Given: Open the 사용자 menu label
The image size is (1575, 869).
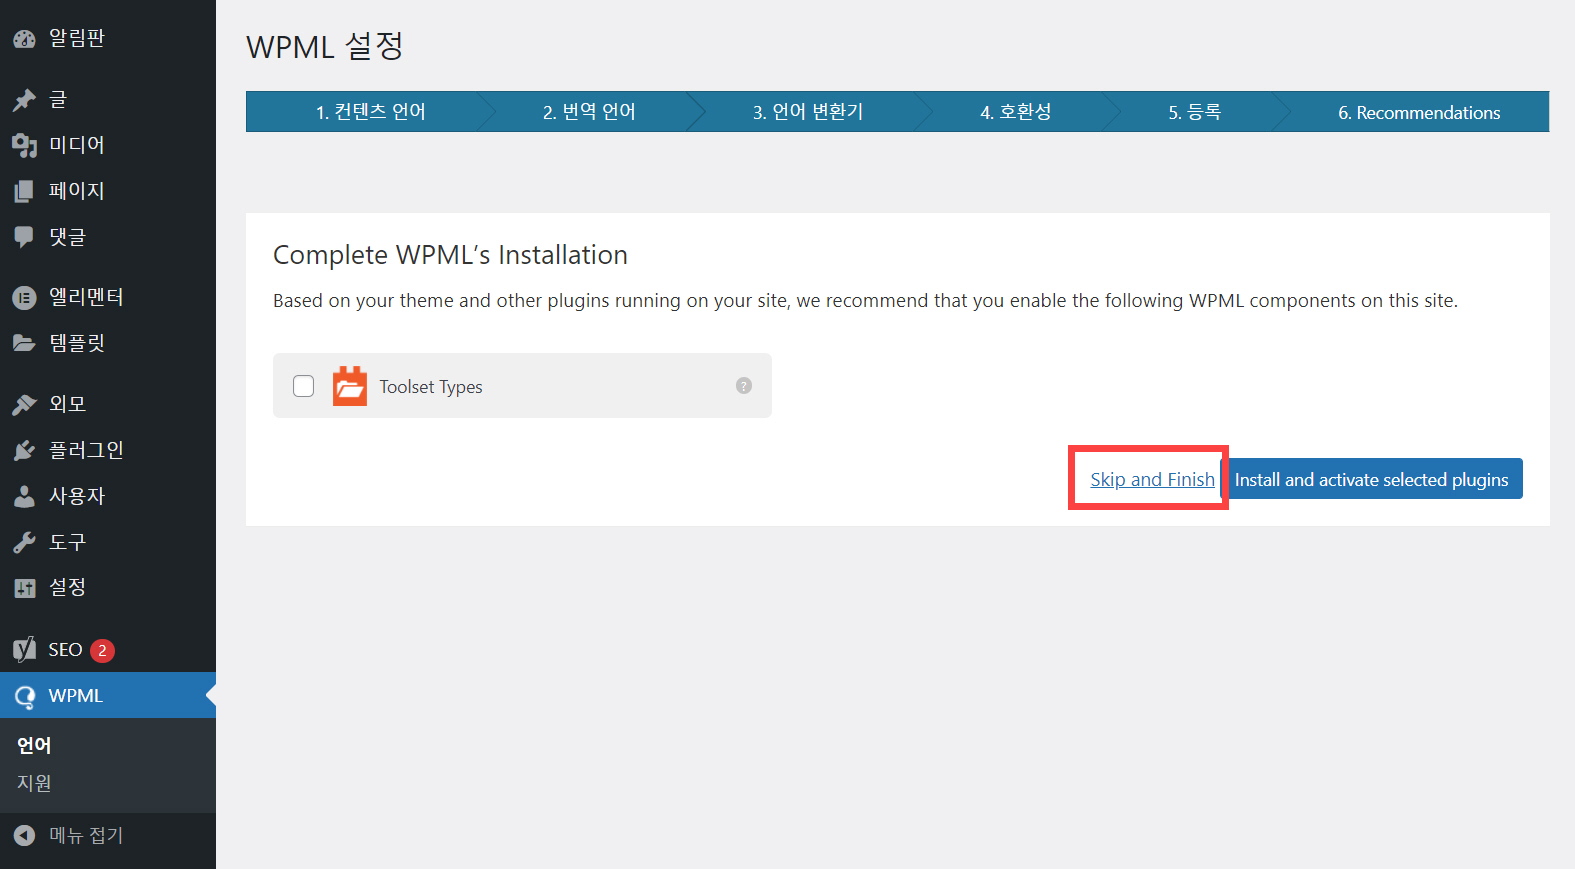Looking at the screenshot, I should 77,496.
